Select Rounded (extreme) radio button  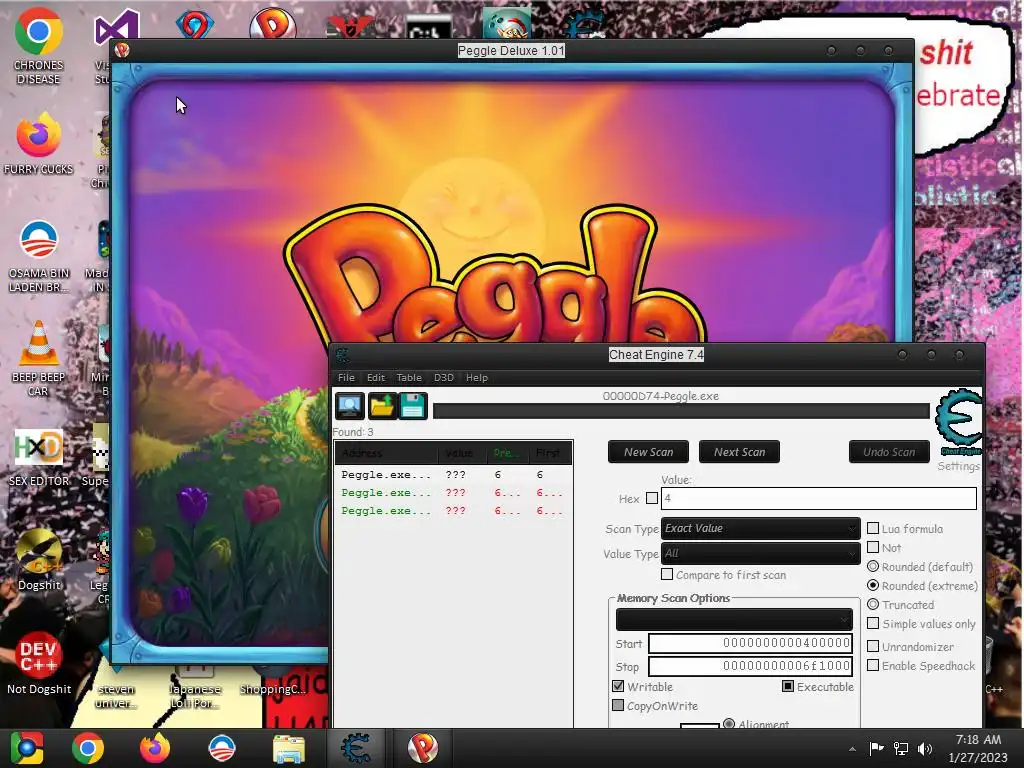tap(873, 585)
